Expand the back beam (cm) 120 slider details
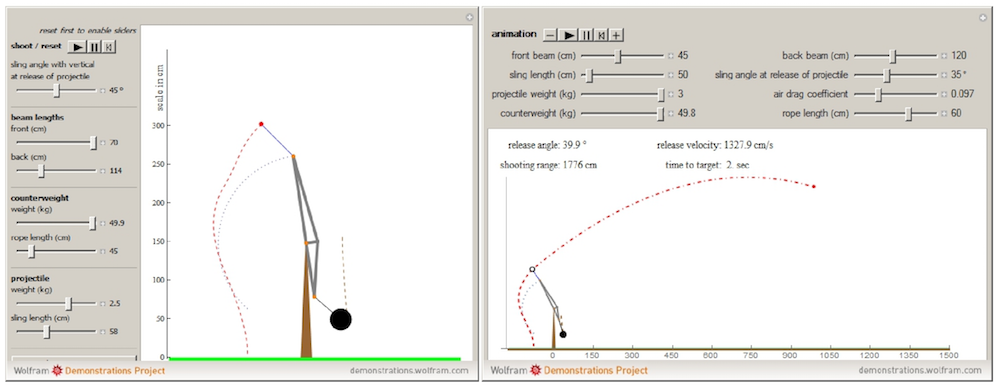Viewport: 1000px width, 387px height. [943, 56]
